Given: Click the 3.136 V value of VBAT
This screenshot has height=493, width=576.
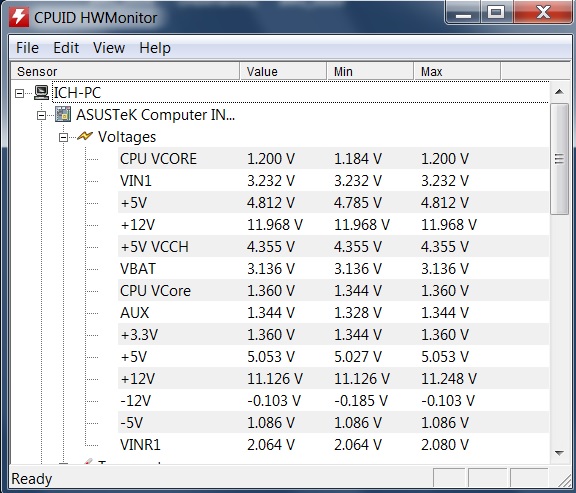Looking at the screenshot, I should pos(271,269).
